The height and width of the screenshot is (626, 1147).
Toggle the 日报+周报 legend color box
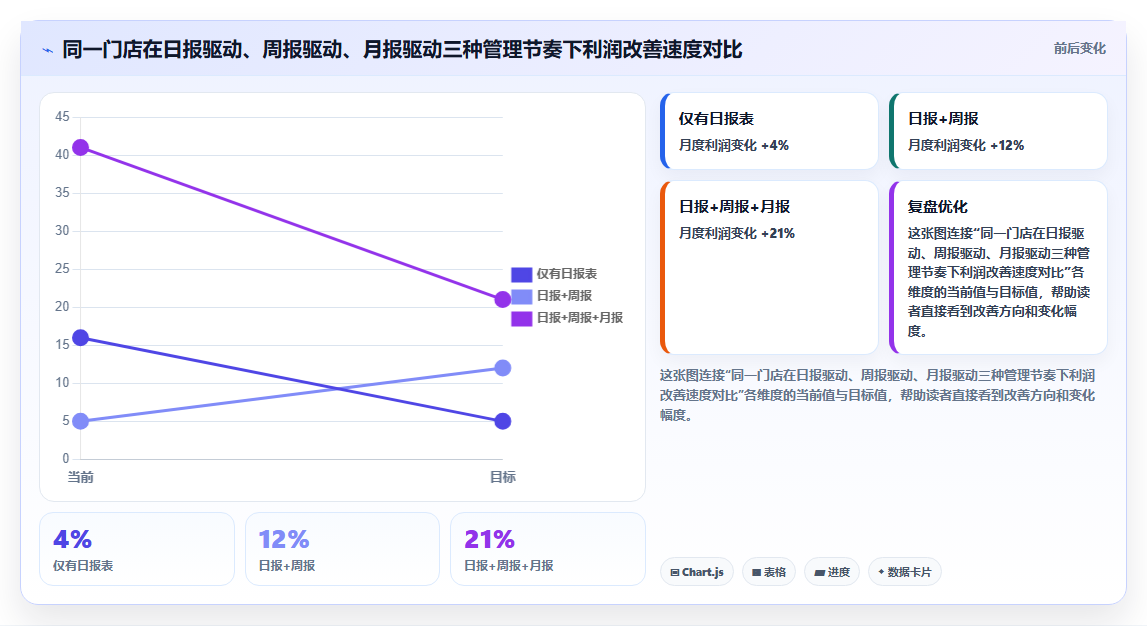click(522, 296)
